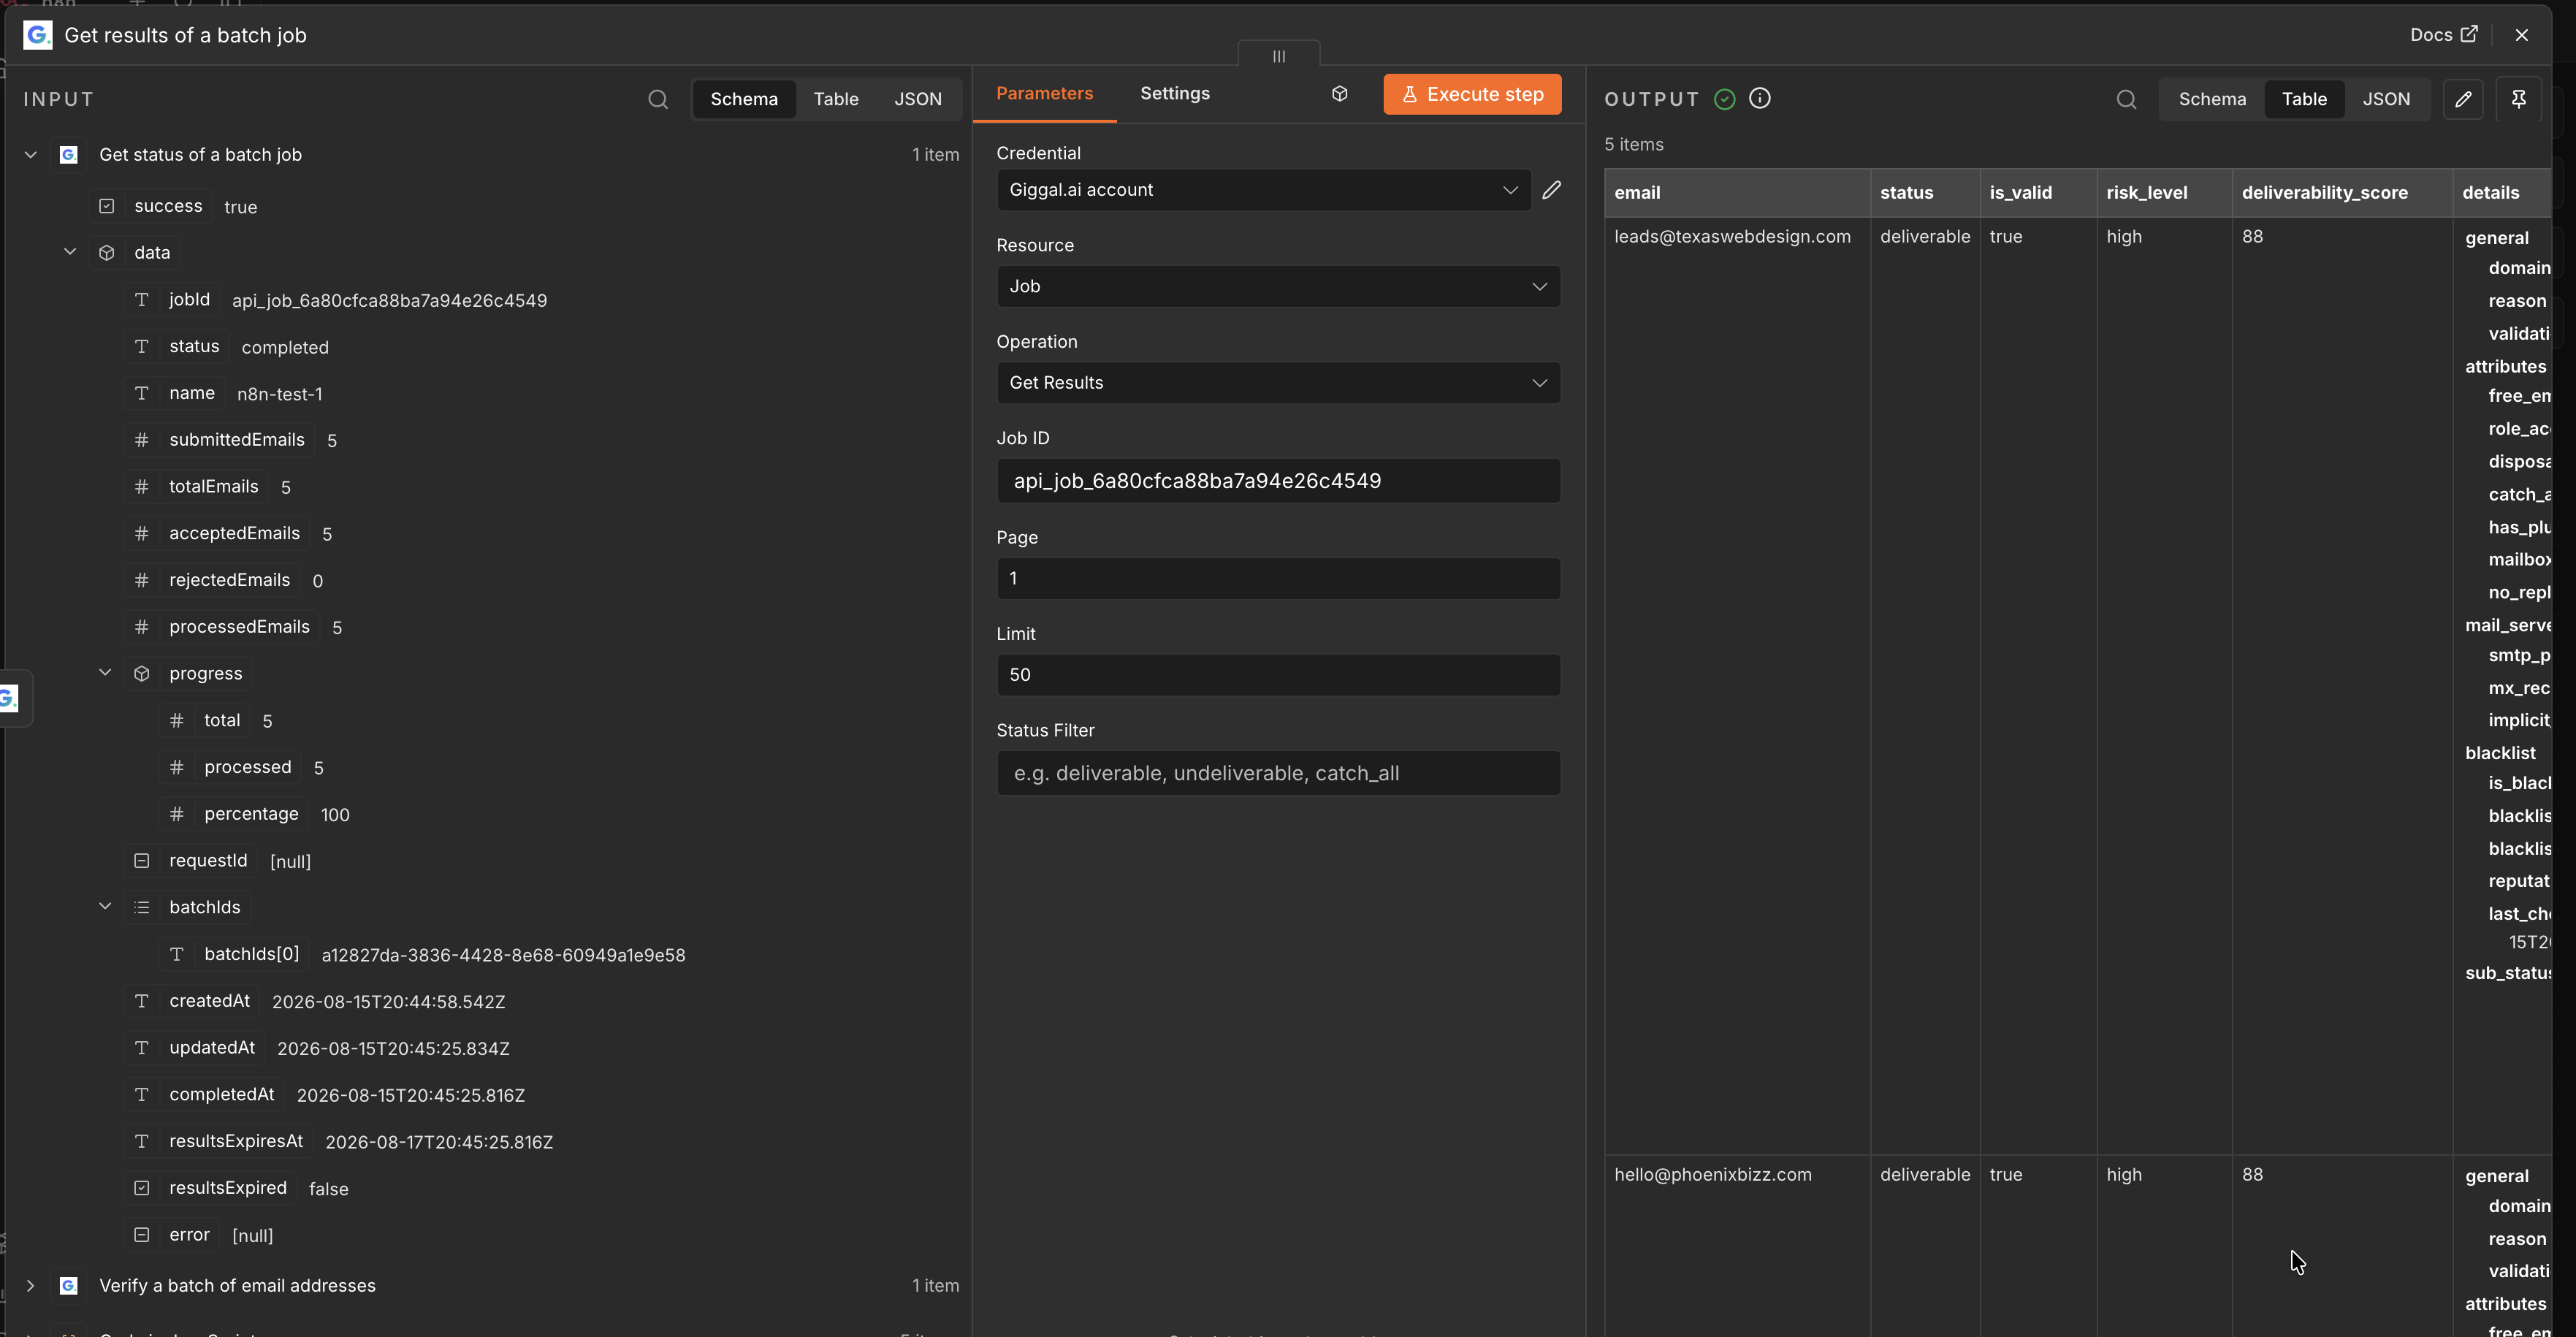Open the Parameters tab
The image size is (2576, 1337).
[x=1044, y=93]
